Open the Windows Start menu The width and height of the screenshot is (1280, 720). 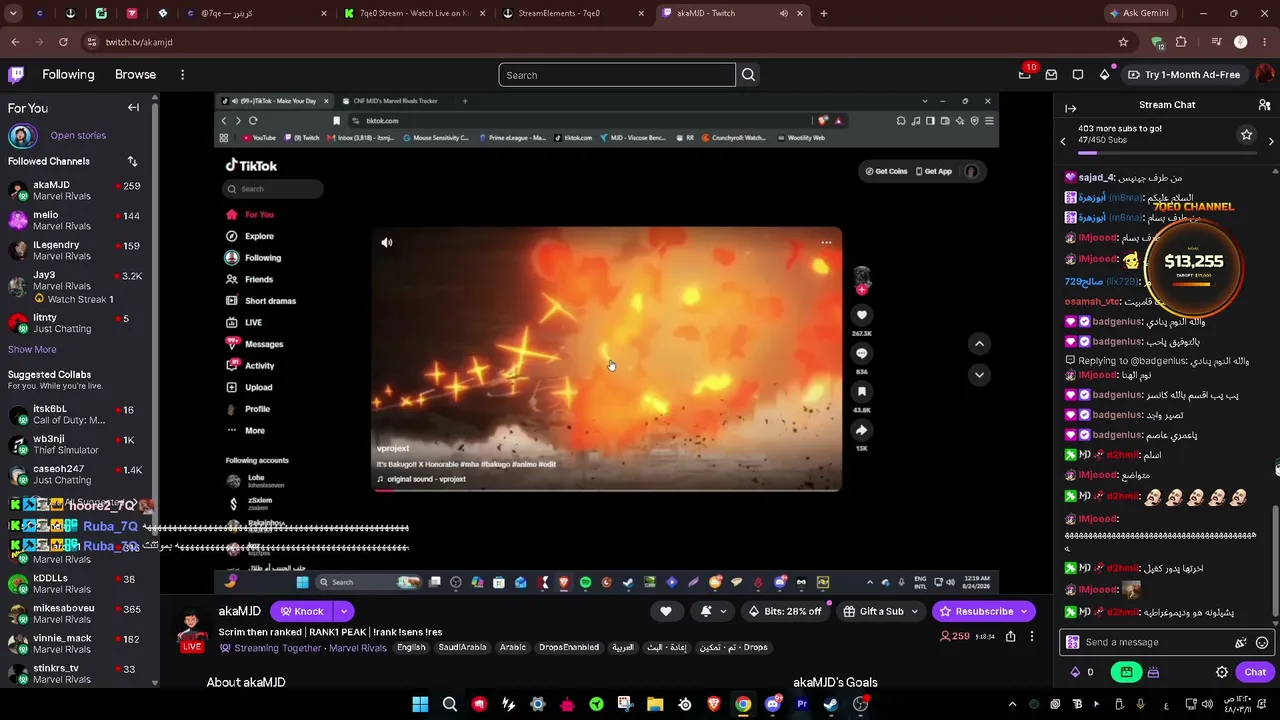(x=420, y=704)
